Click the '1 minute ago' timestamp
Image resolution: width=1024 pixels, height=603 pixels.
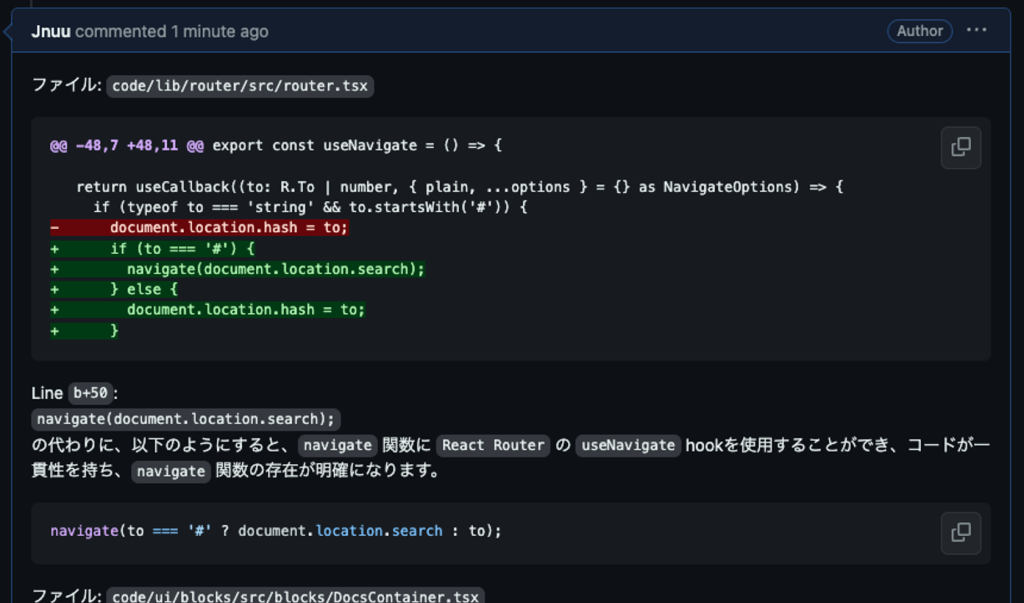219,31
